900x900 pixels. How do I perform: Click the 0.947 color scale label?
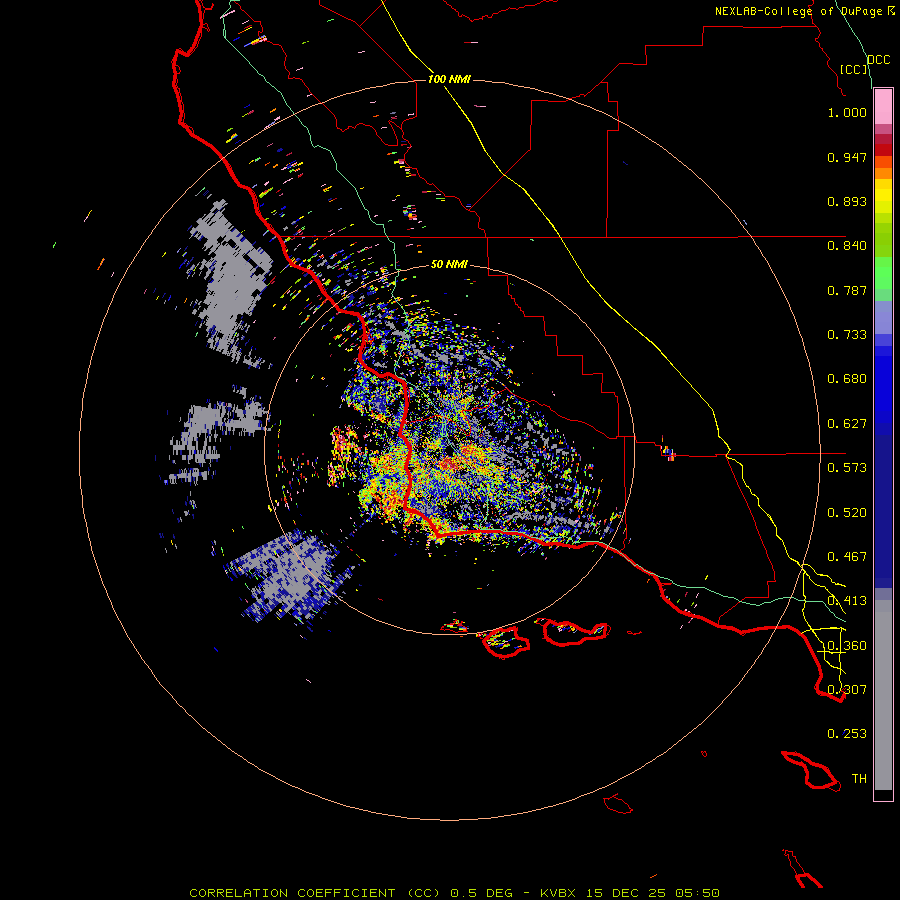tap(847, 157)
